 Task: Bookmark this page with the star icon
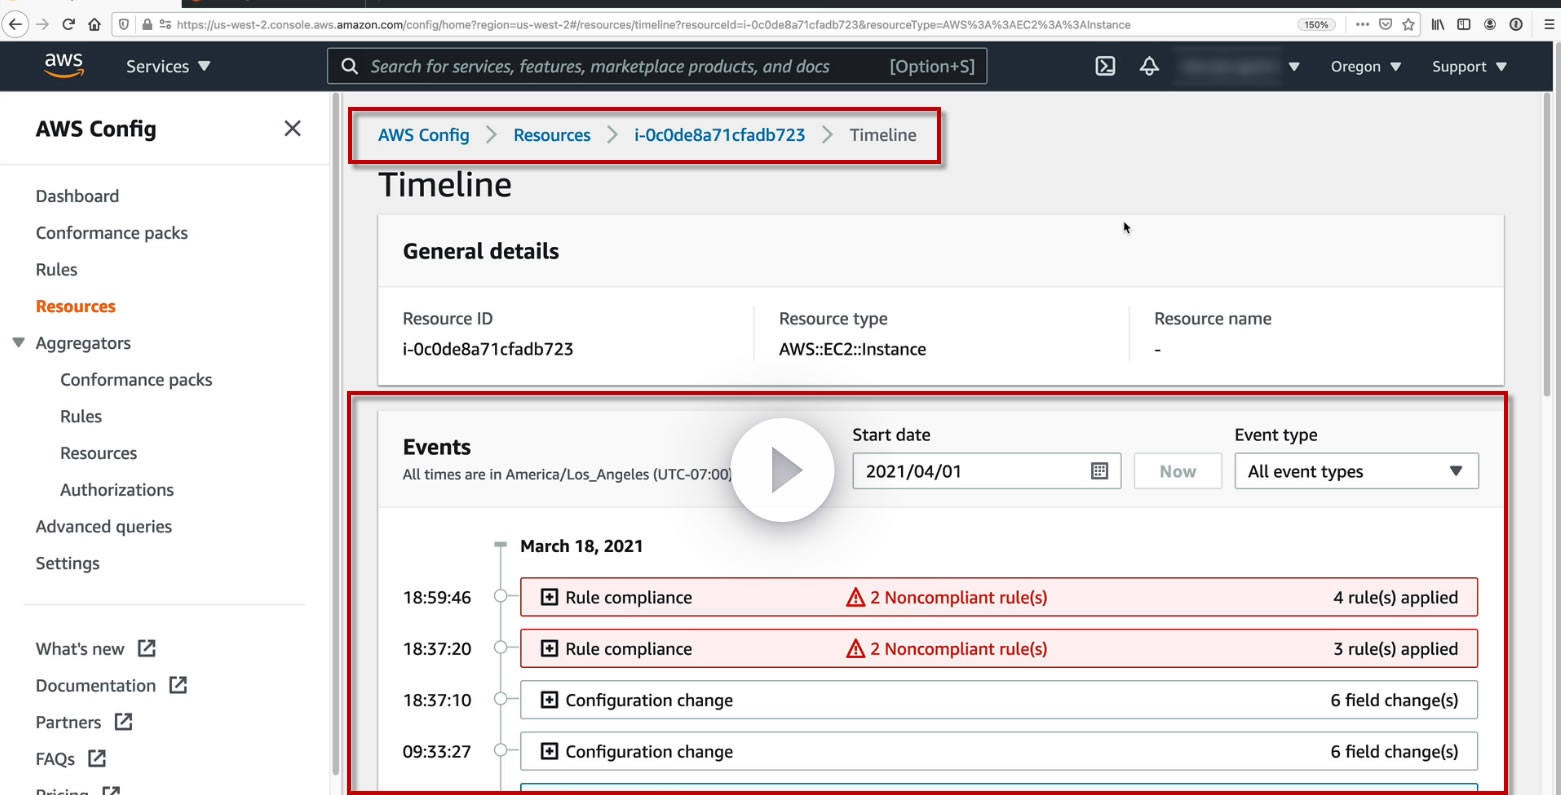pos(1408,25)
